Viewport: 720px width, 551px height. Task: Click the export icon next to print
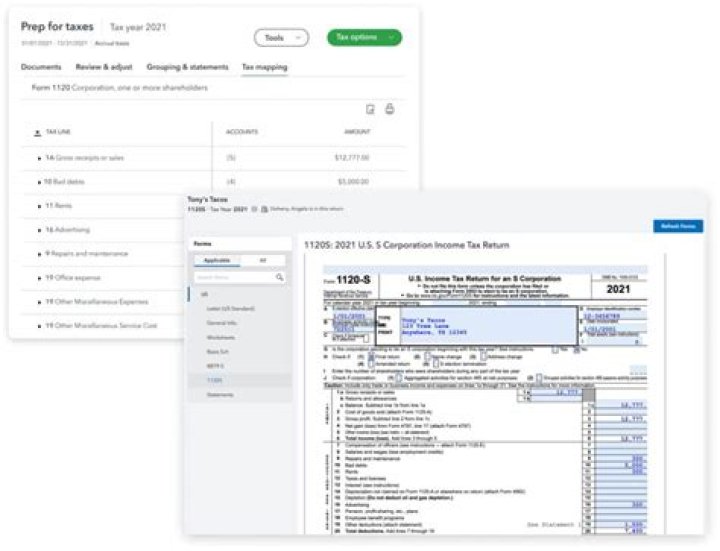coord(370,109)
